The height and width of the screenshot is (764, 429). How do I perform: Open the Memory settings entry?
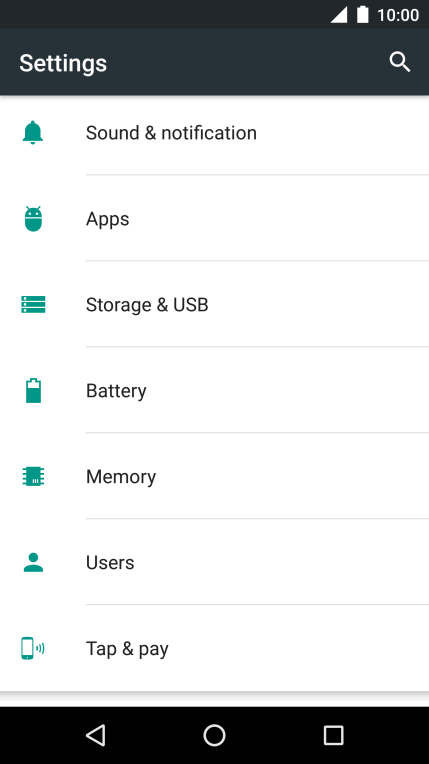(214, 476)
